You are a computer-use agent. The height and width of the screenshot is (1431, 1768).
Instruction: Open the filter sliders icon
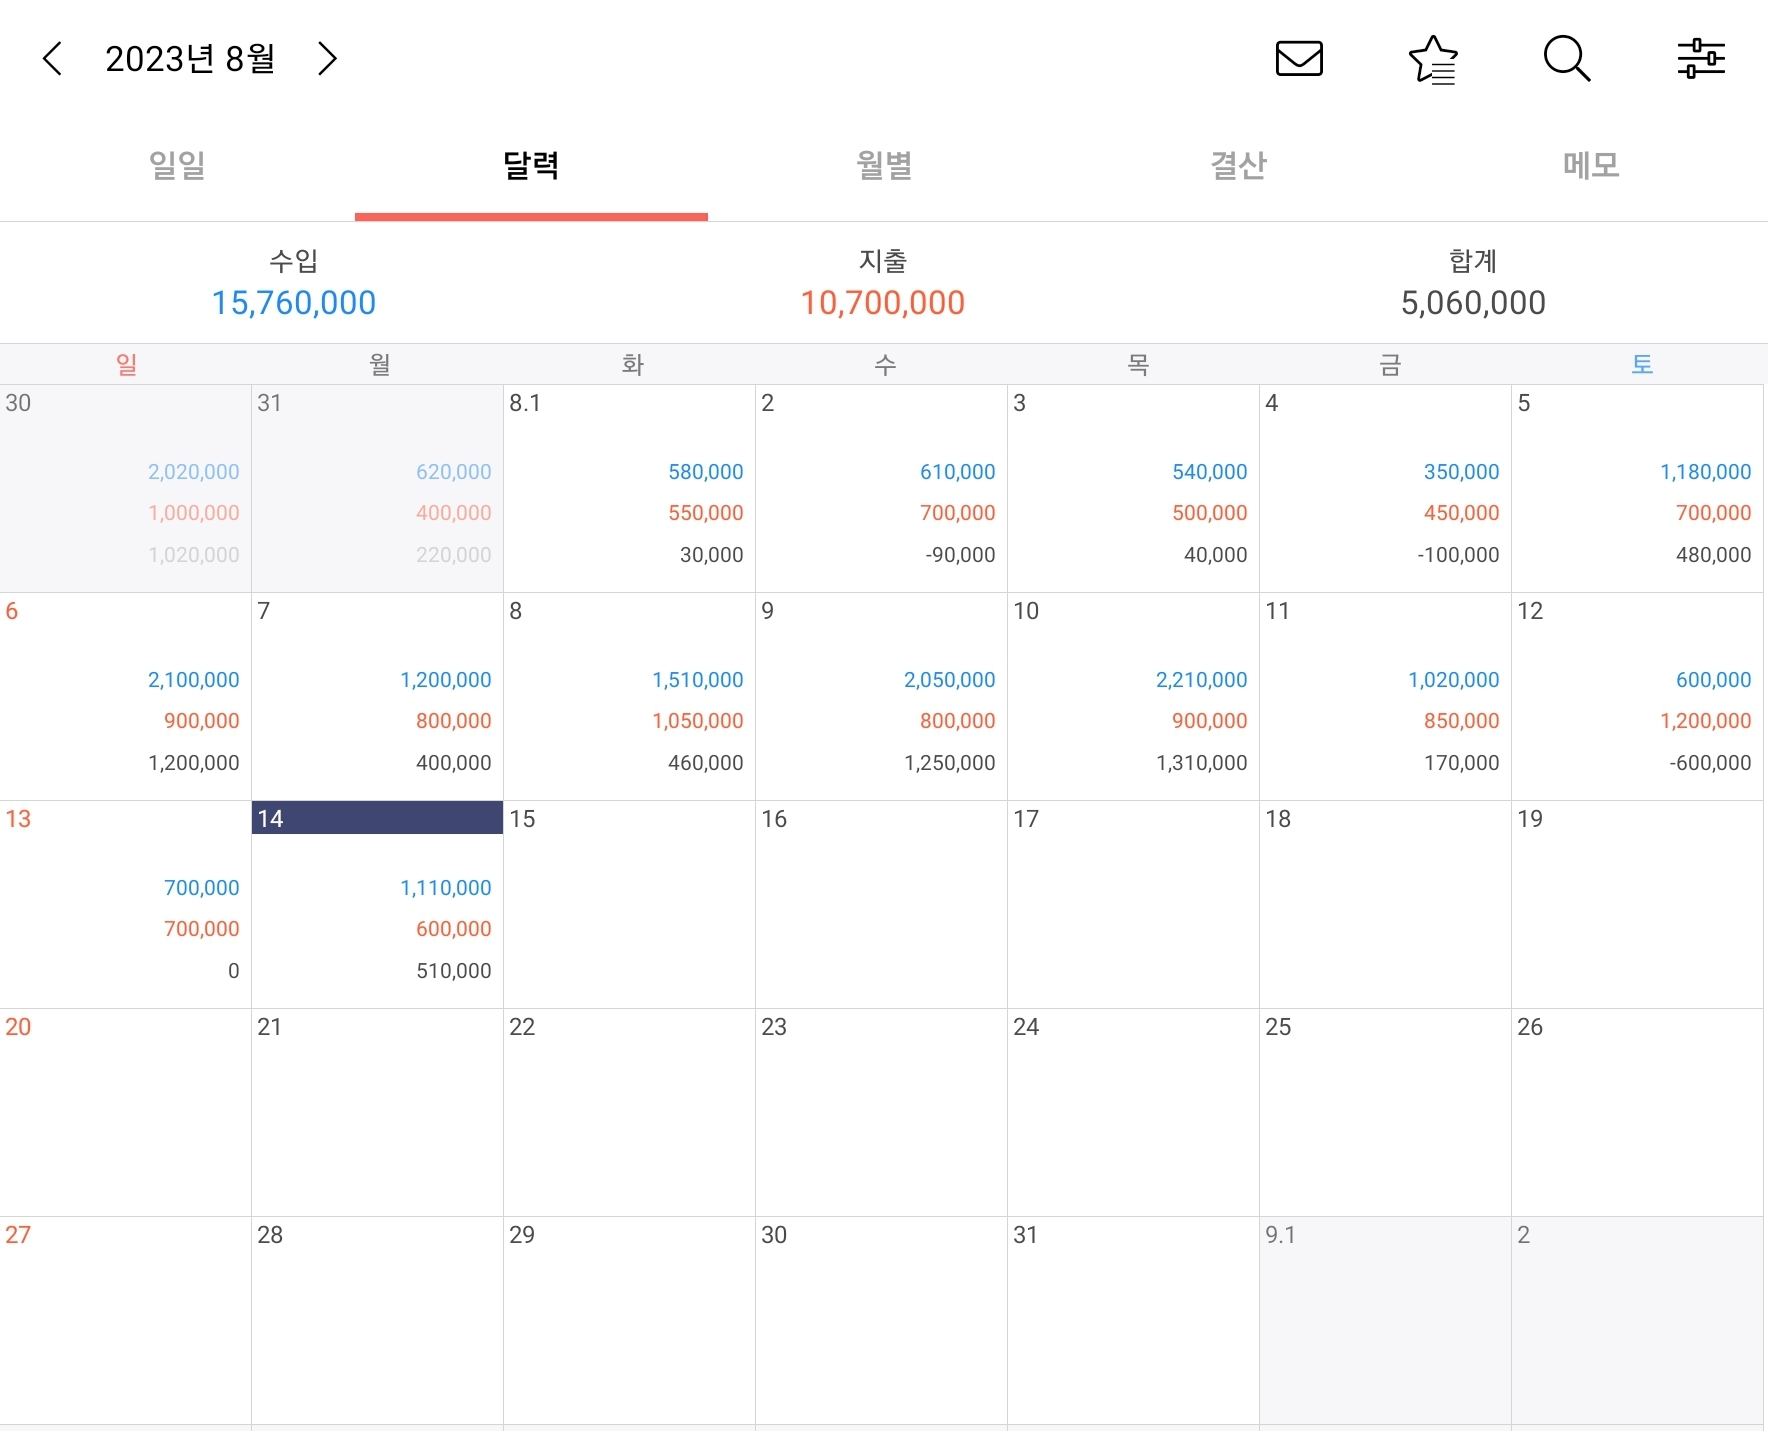(x=1701, y=59)
